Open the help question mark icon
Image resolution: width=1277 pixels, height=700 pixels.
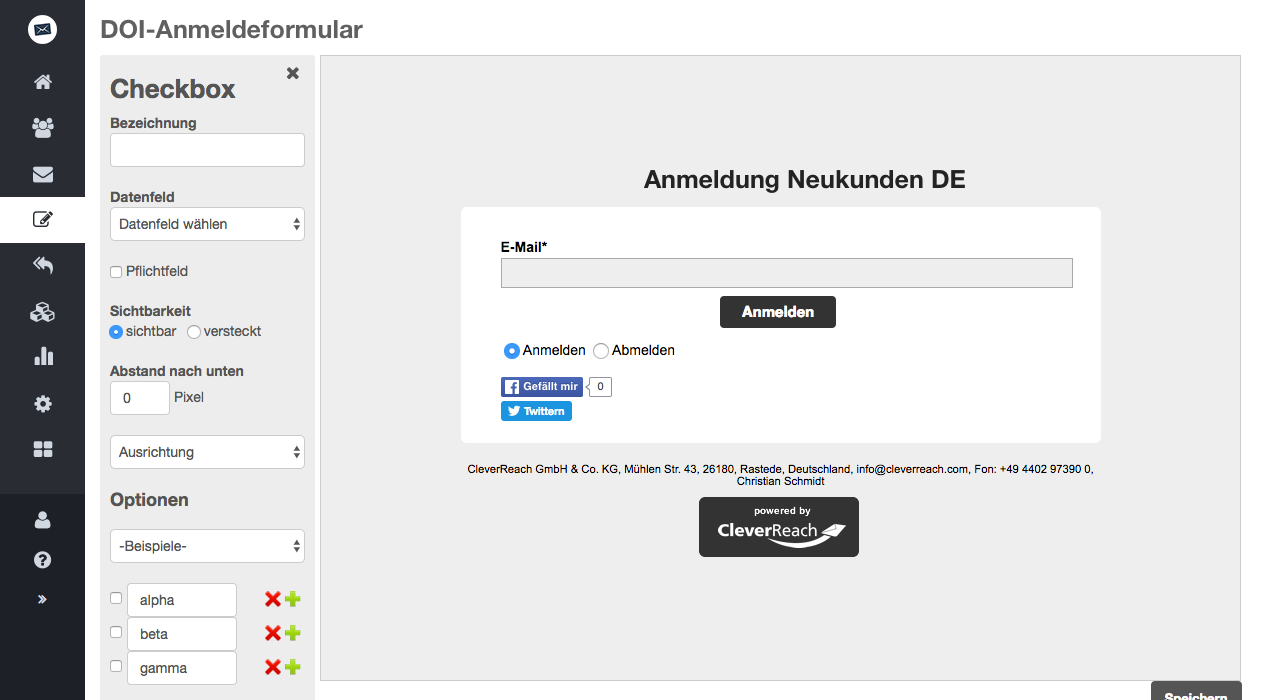pos(42,560)
